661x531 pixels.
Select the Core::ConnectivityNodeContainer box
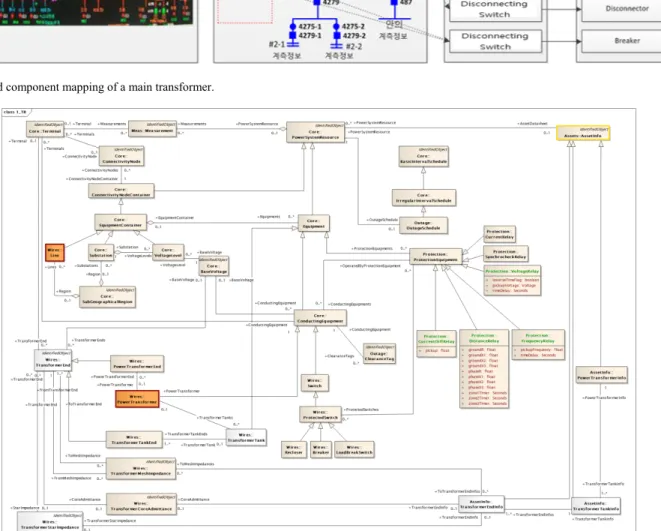tap(121, 191)
